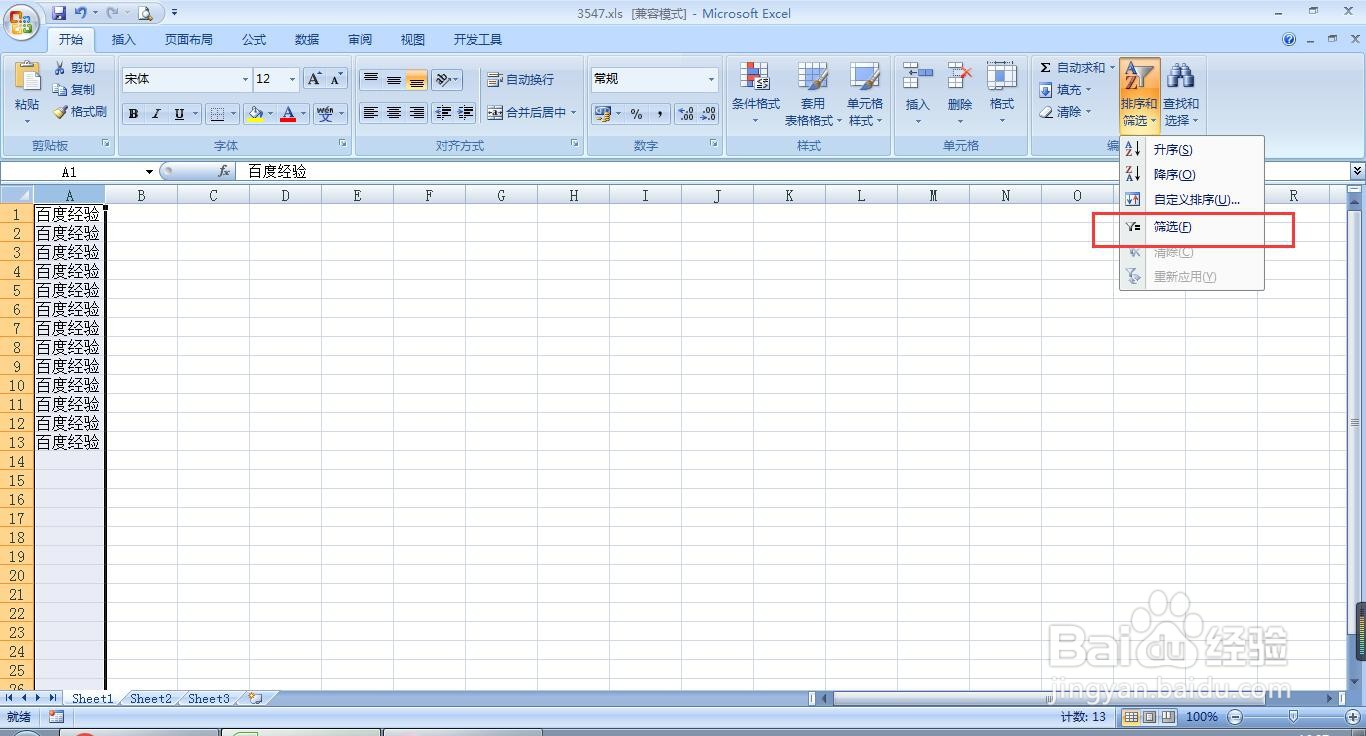Click accounting number format icon
1366x736 pixels.
[x=602, y=114]
